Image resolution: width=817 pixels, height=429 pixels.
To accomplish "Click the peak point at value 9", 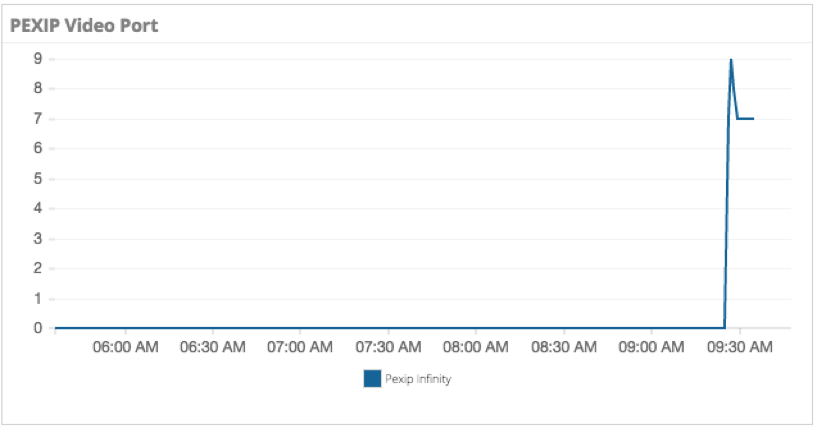I will point(731,59).
